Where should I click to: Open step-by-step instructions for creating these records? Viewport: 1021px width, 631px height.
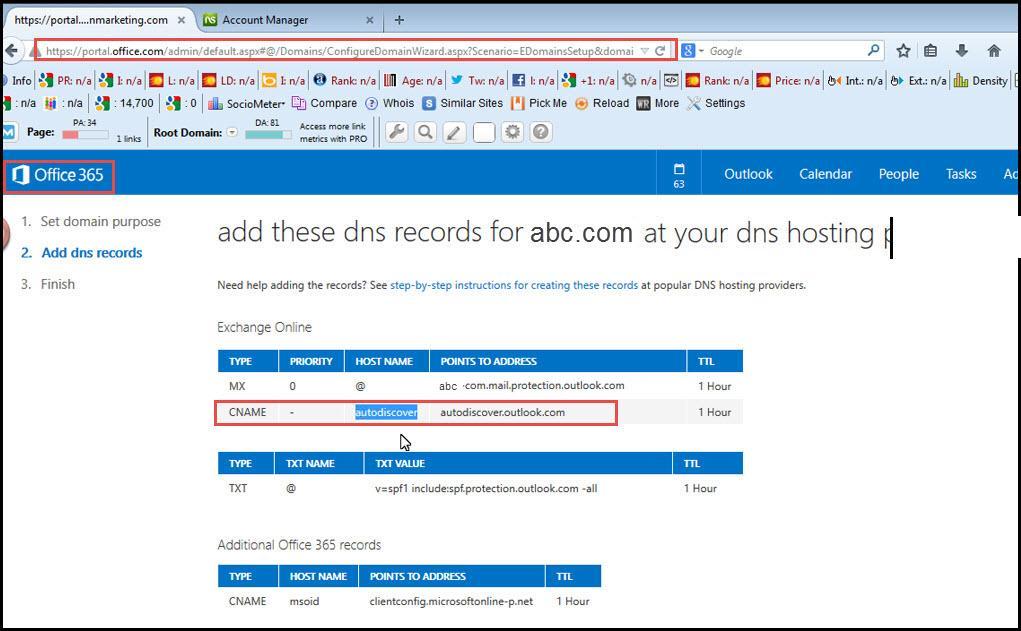[x=514, y=285]
